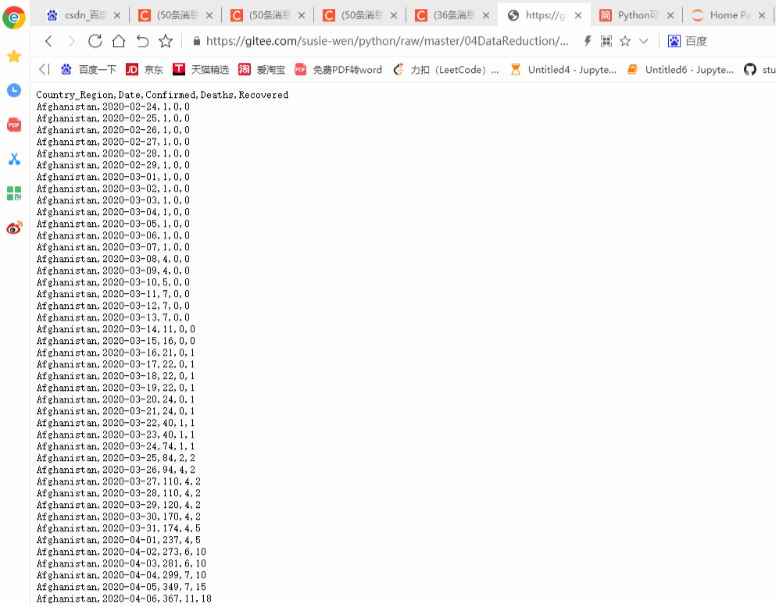Open favorites star in left sidebar

(14, 56)
